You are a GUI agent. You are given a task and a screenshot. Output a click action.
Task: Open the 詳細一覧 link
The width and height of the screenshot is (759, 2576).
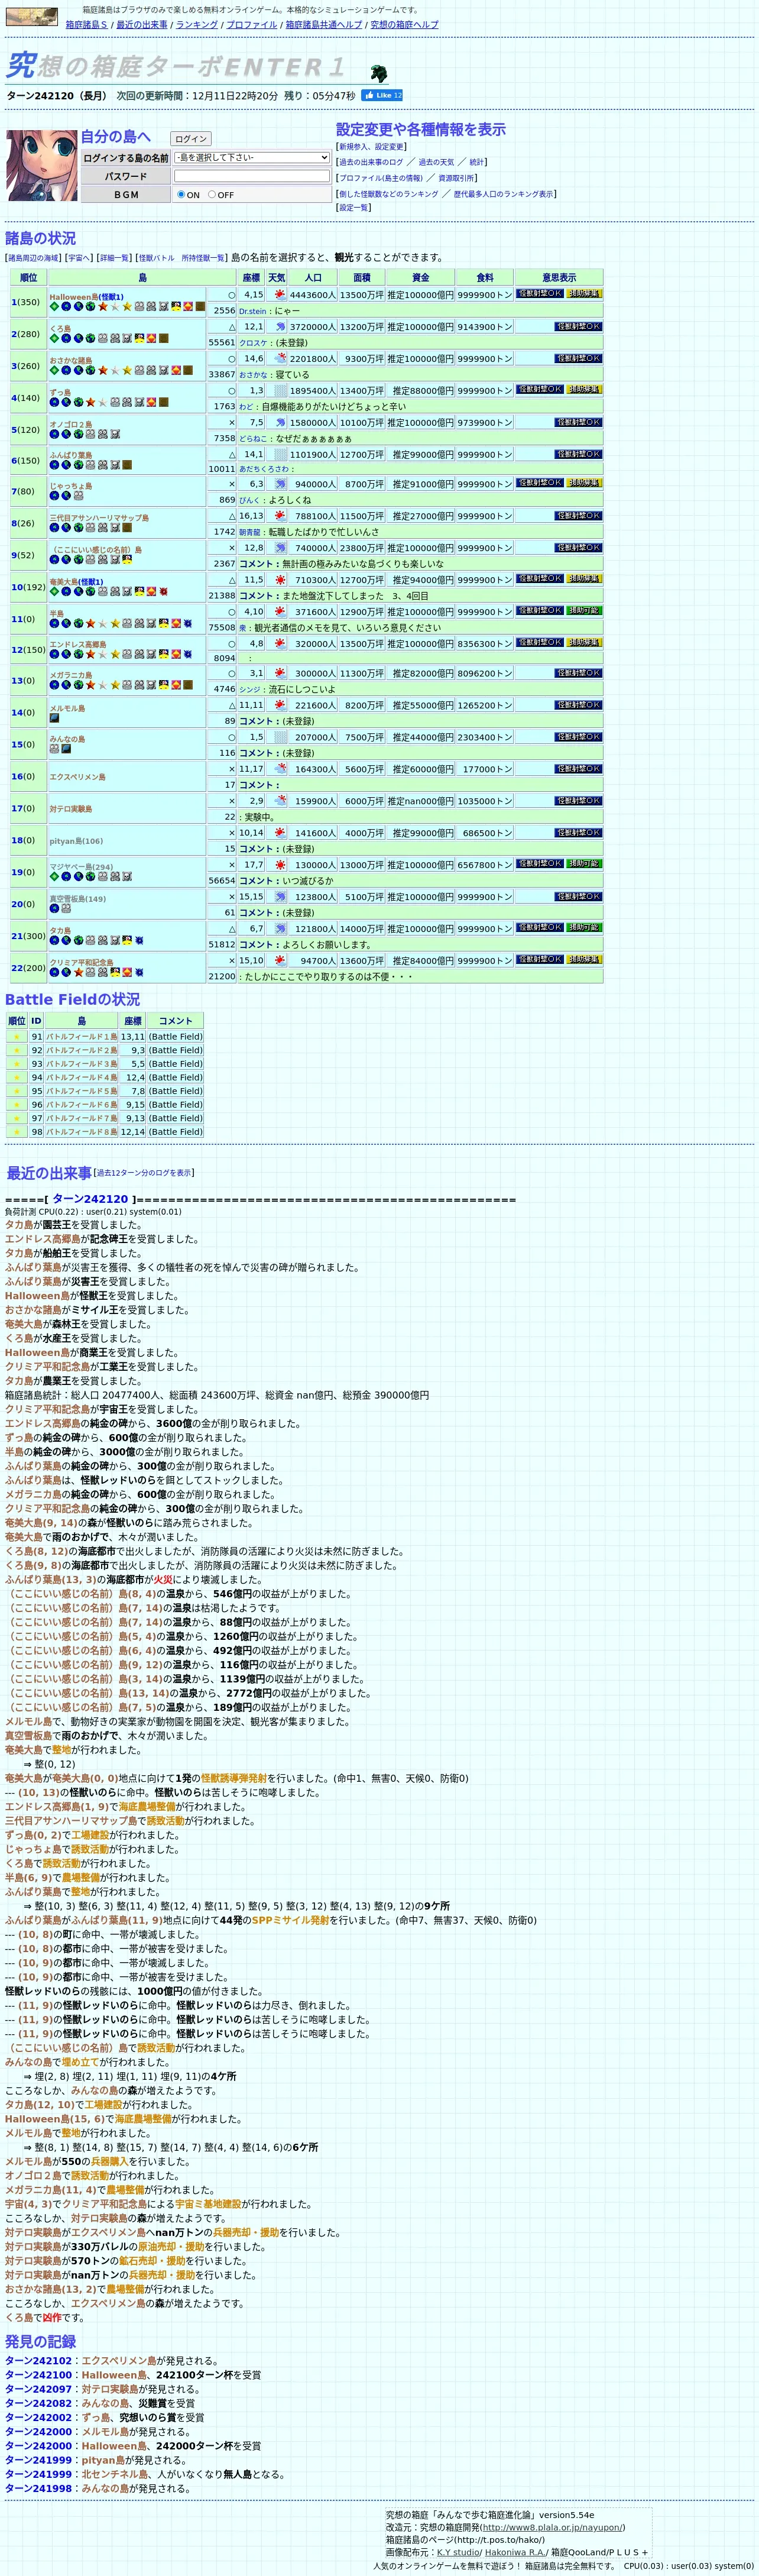pos(114,258)
